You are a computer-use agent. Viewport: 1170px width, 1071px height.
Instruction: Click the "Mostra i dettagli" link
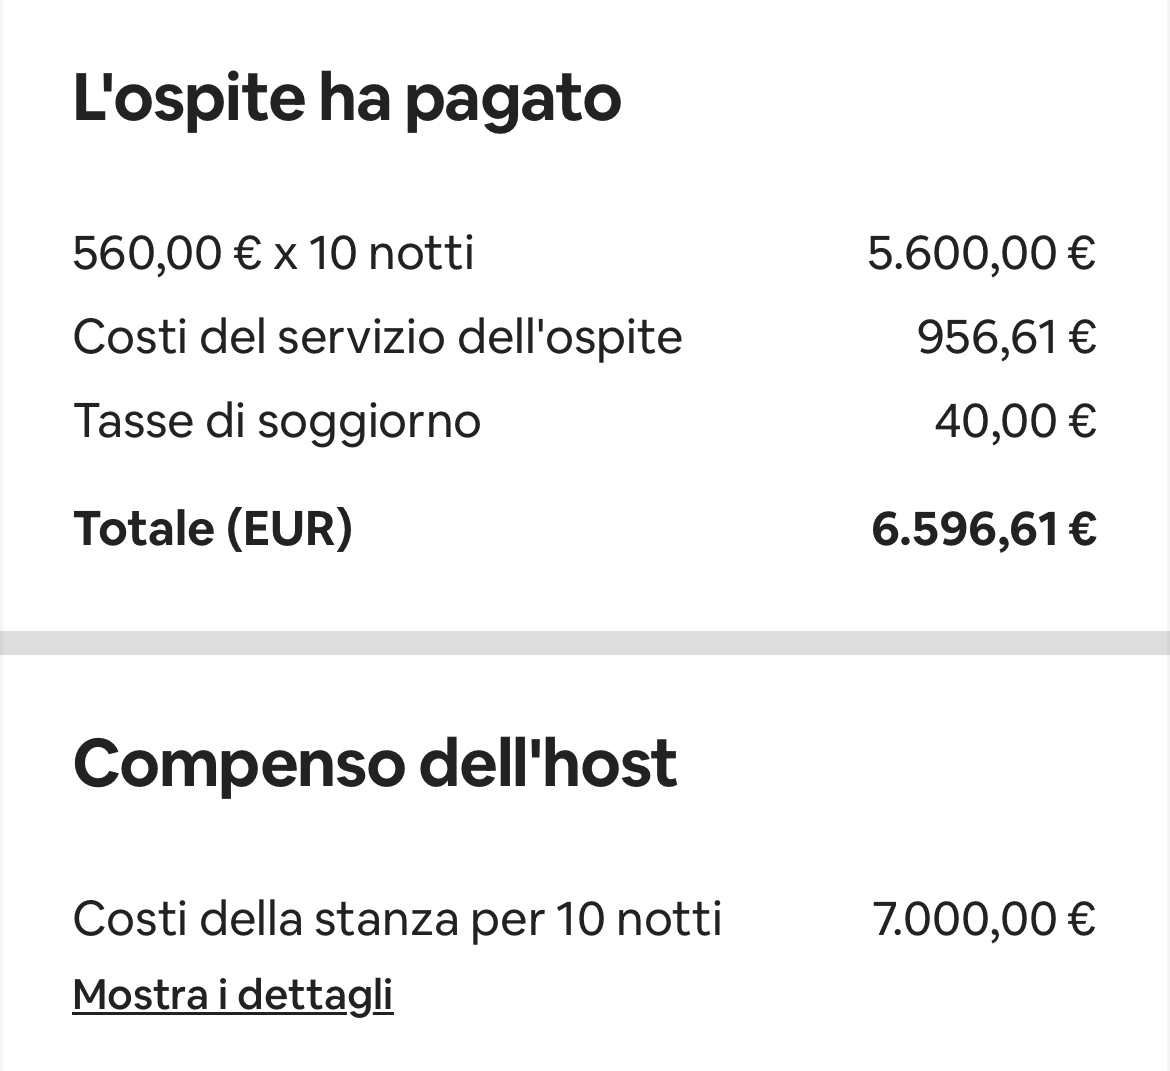click(x=233, y=994)
